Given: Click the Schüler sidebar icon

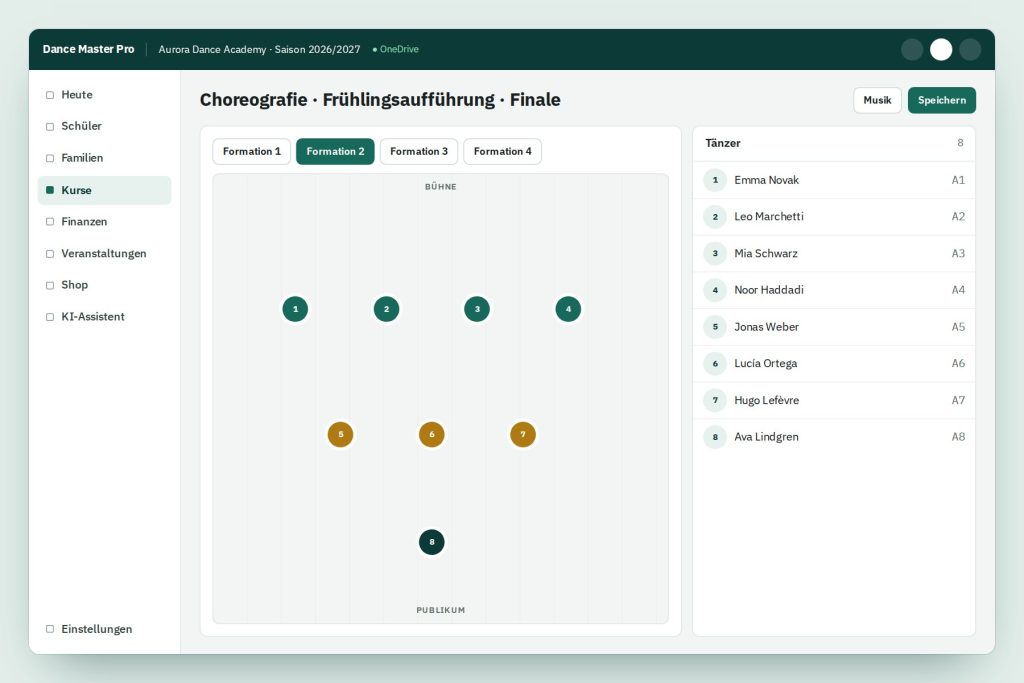Looking at the screenshot, I should click(50, 127).
